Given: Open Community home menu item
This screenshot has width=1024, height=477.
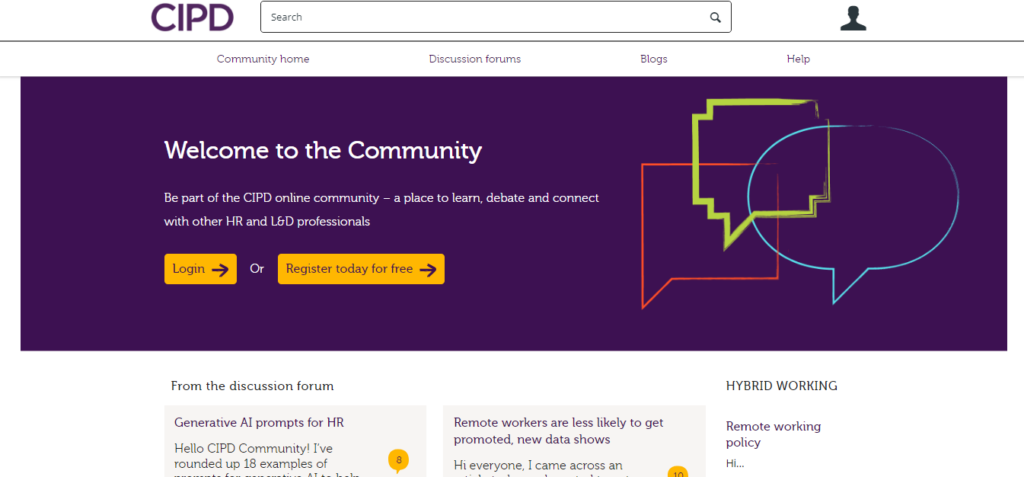Looking at the screenshot, I should 263,59.
